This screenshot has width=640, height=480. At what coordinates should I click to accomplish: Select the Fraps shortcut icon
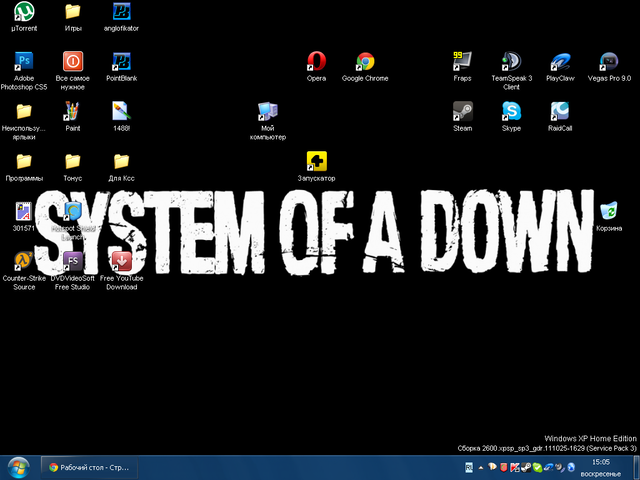[462, 61]
